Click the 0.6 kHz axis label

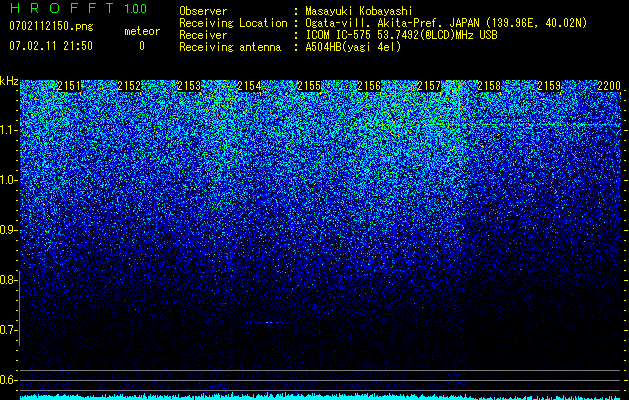(x=9, y=380)
